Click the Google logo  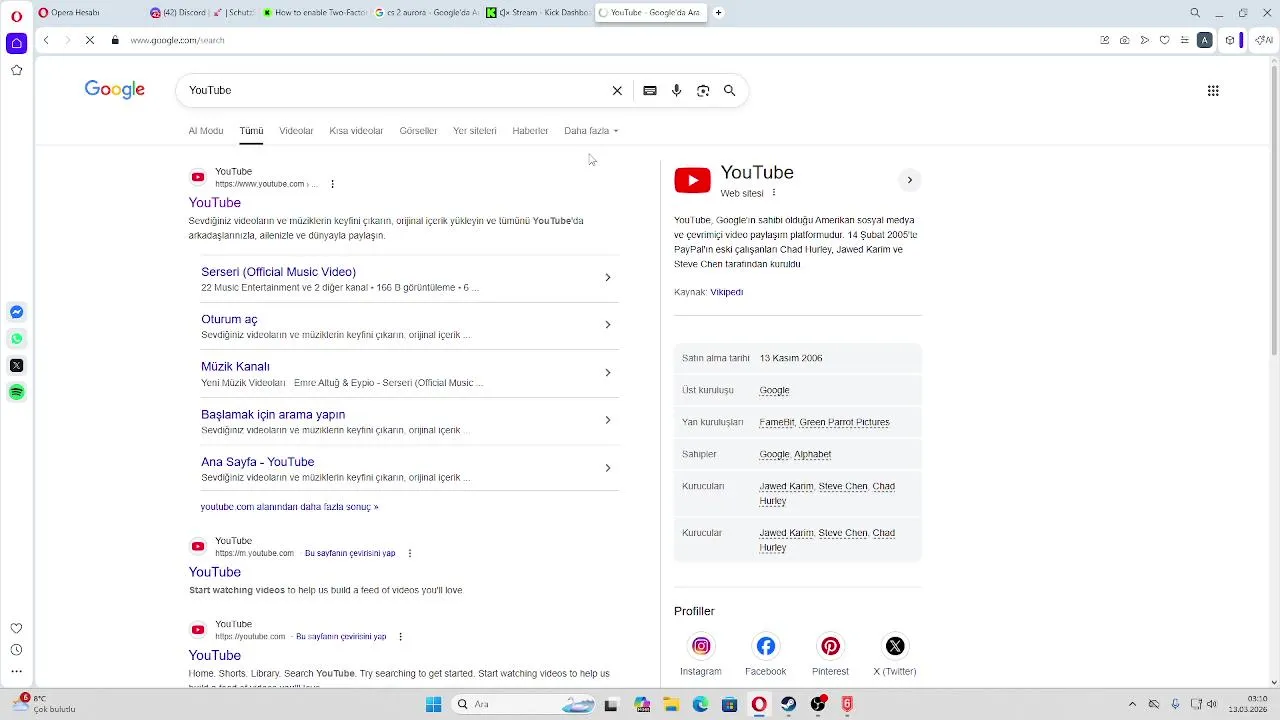click(115, 89)
